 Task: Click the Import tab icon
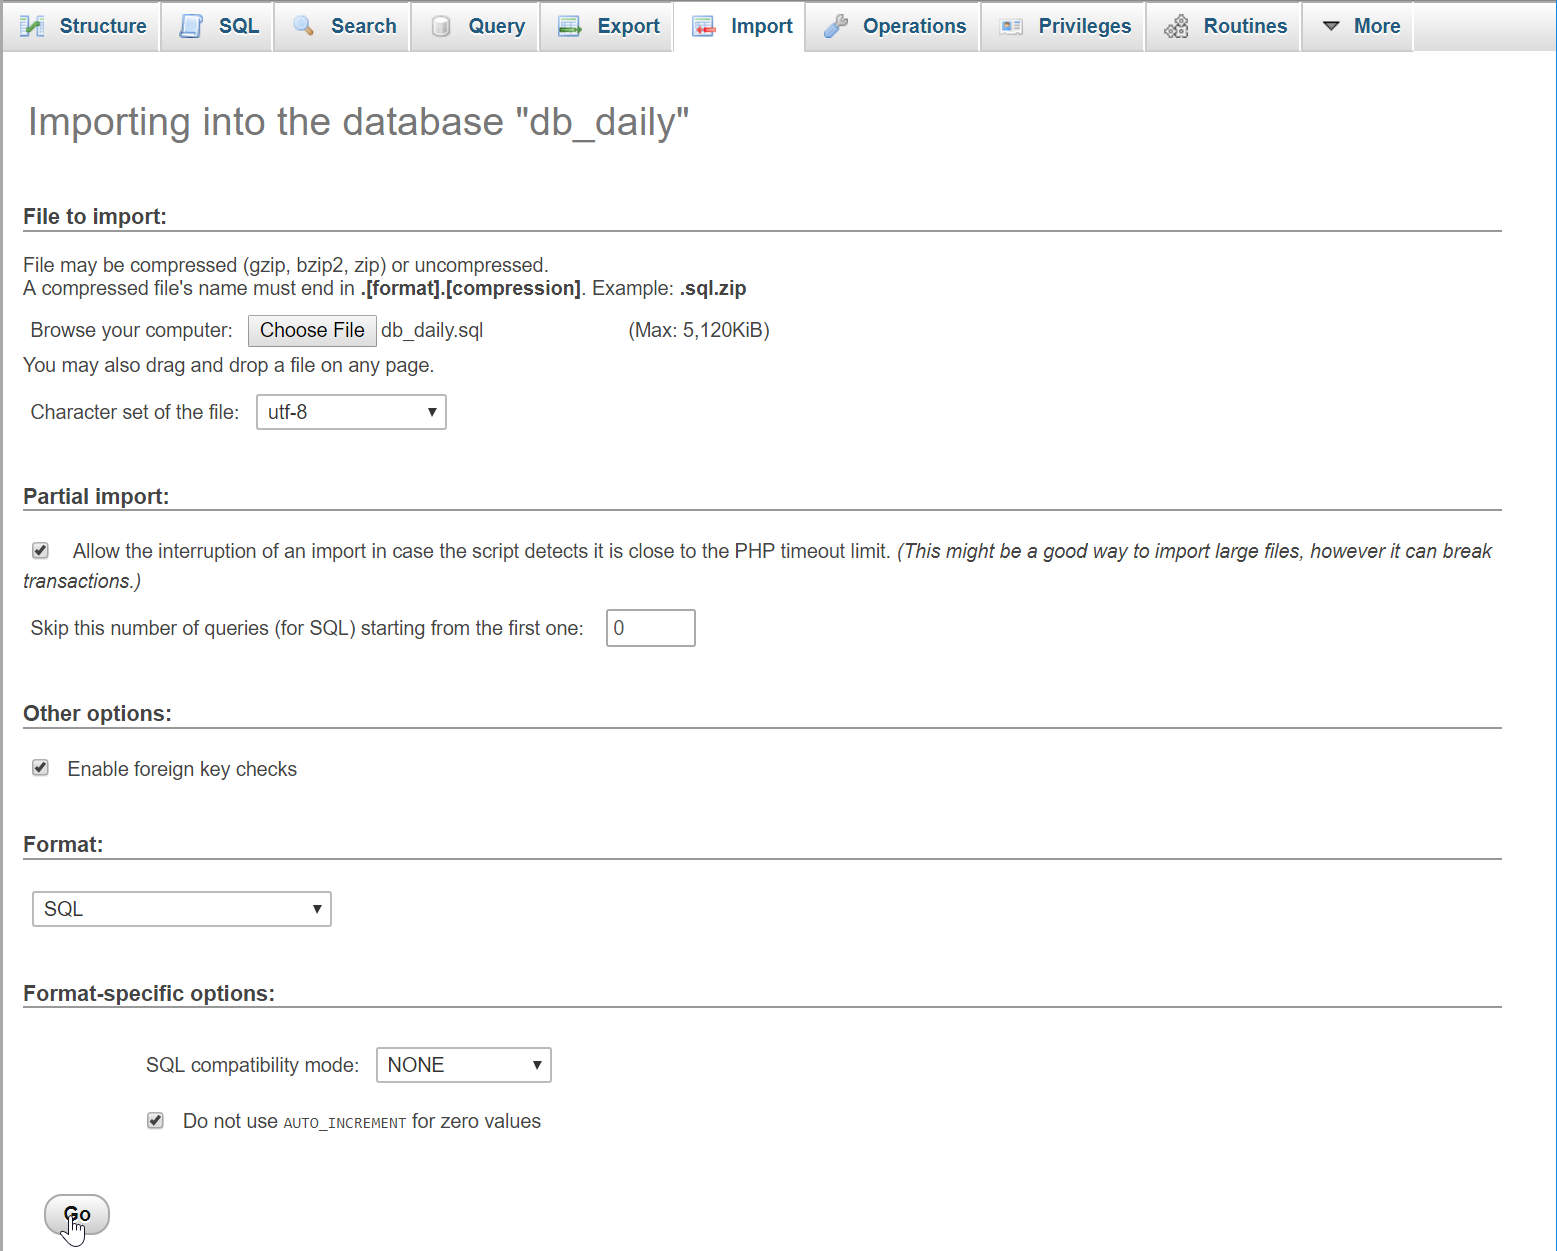click(704, 26)
